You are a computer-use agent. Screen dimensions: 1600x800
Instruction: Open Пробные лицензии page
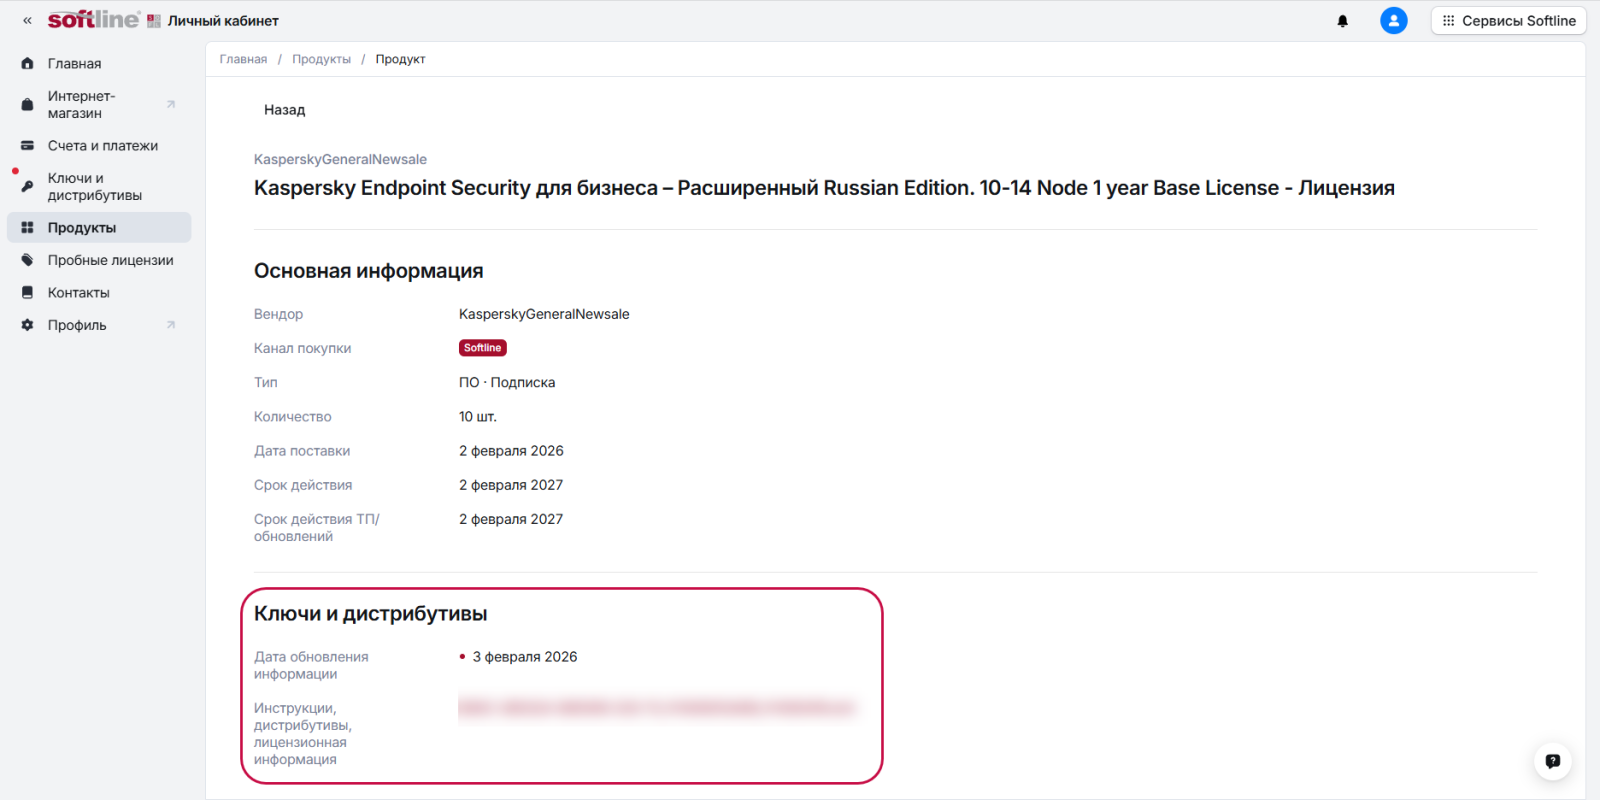[110, 261]
